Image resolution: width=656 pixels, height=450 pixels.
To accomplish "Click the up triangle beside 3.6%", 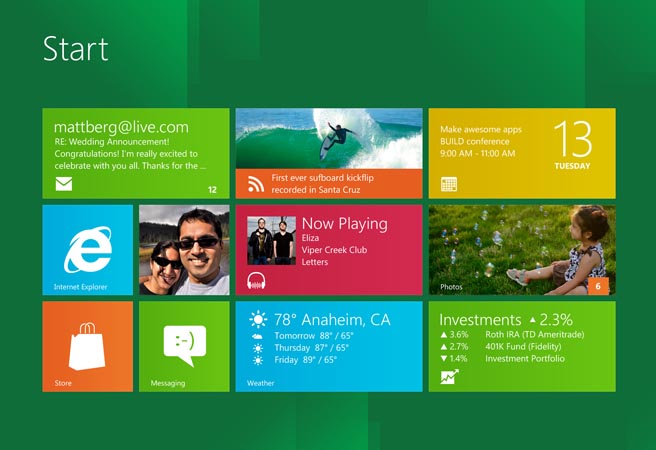I will point(444,335).
